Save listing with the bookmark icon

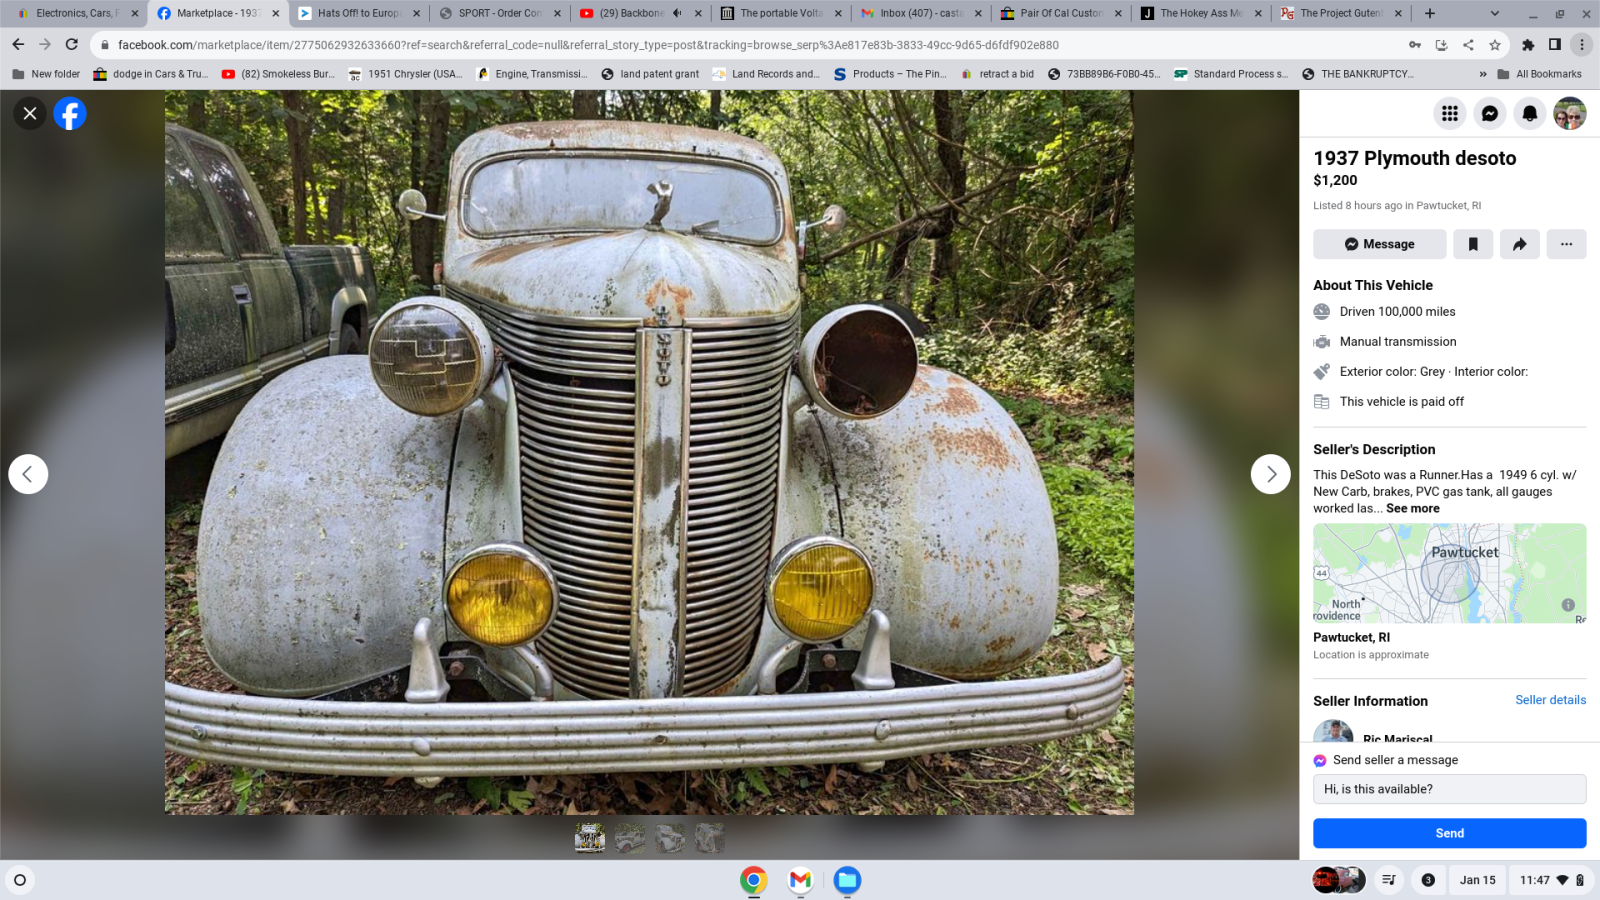tap(1472, 244)
